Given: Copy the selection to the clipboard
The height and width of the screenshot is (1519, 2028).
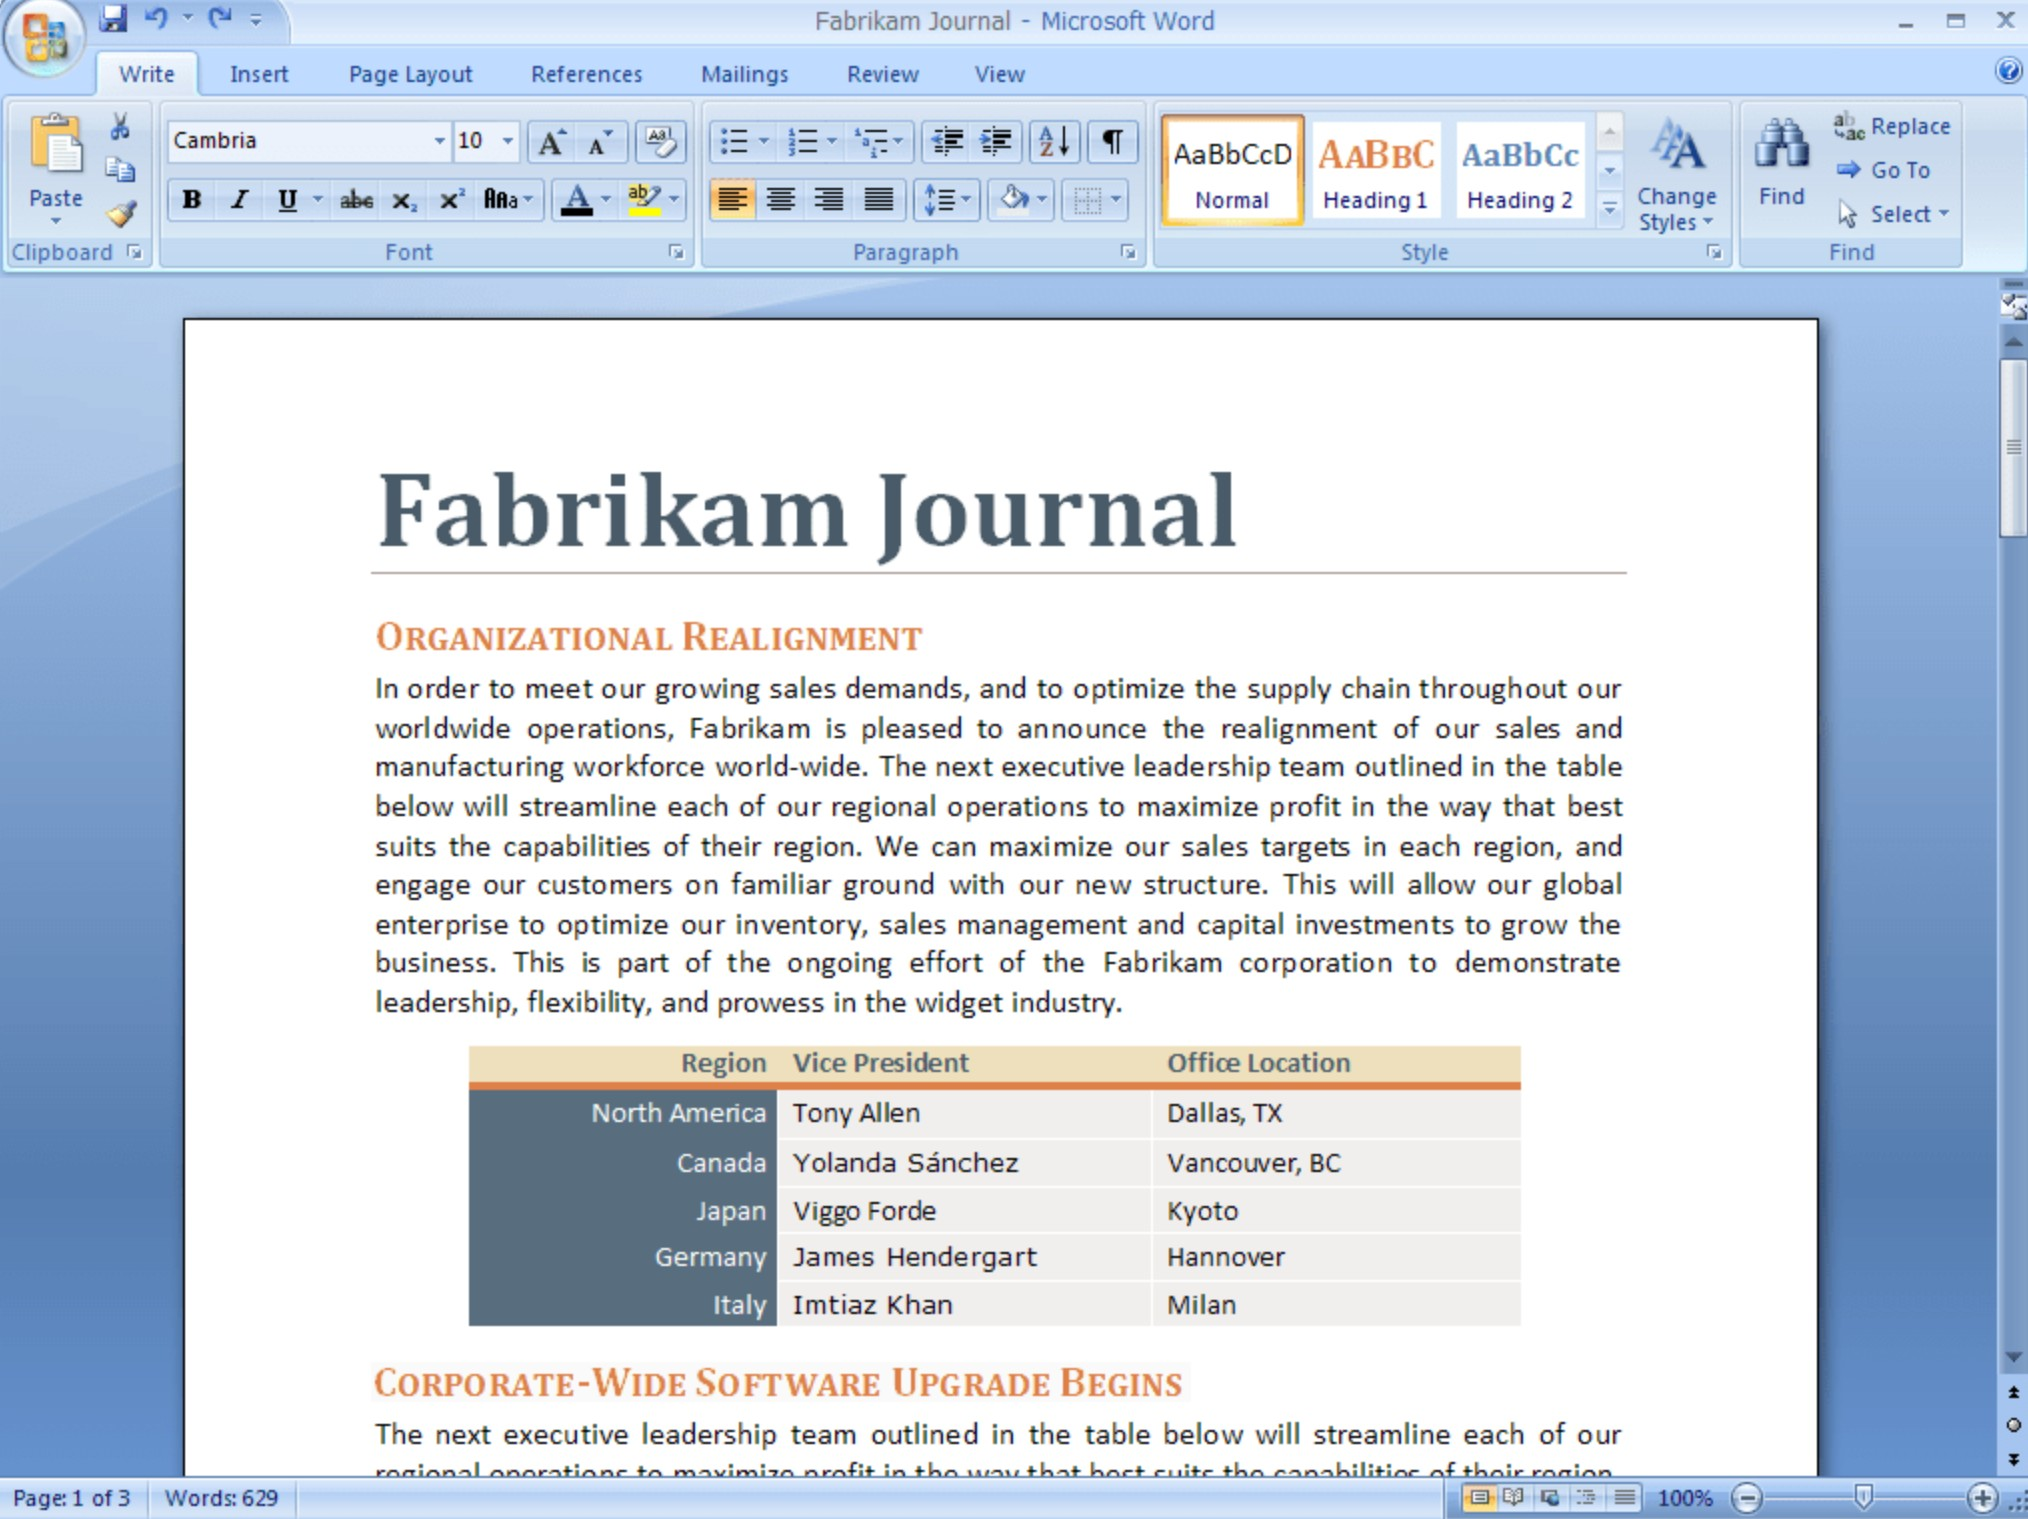Looking at the screenshot, I should click(x=120, y=170).
